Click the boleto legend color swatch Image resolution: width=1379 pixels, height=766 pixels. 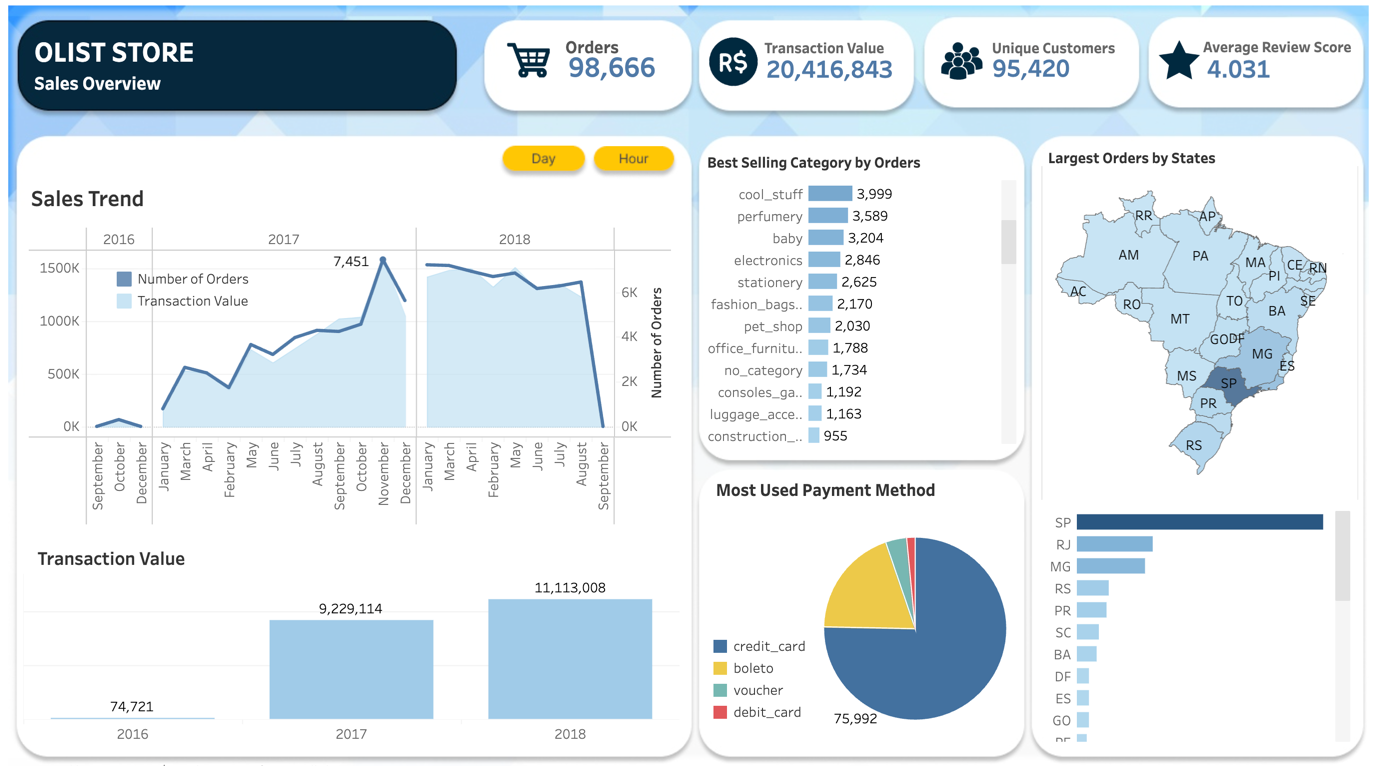[x=720, y=669]
